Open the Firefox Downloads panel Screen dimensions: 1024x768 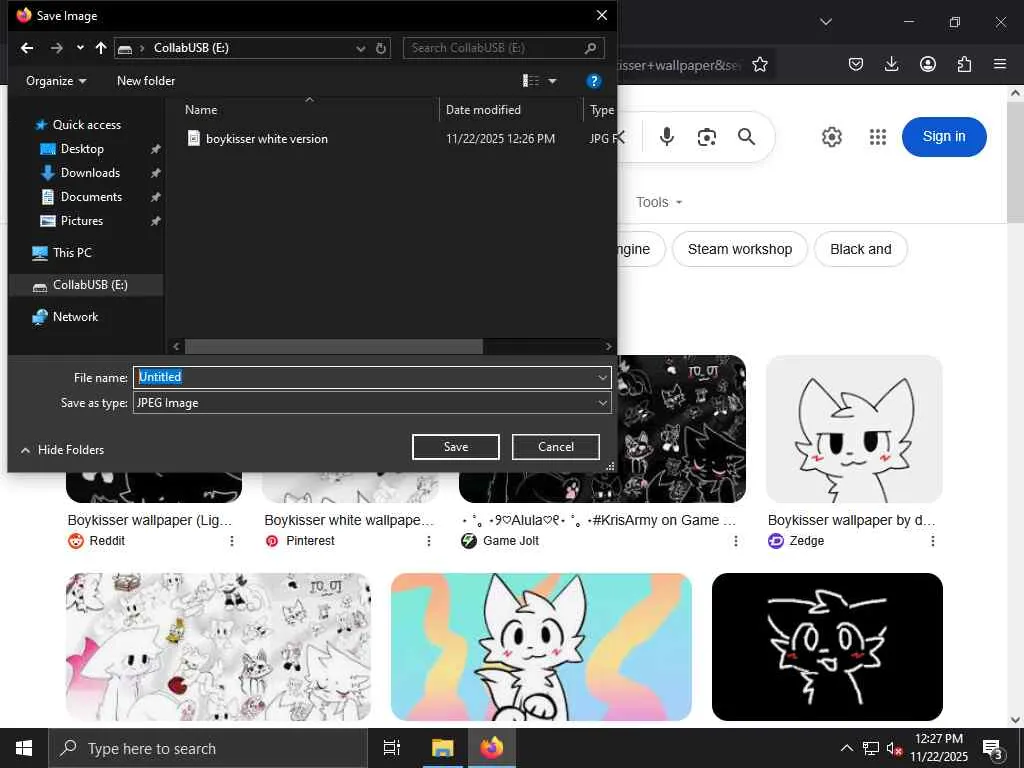(x=891, y=64)
